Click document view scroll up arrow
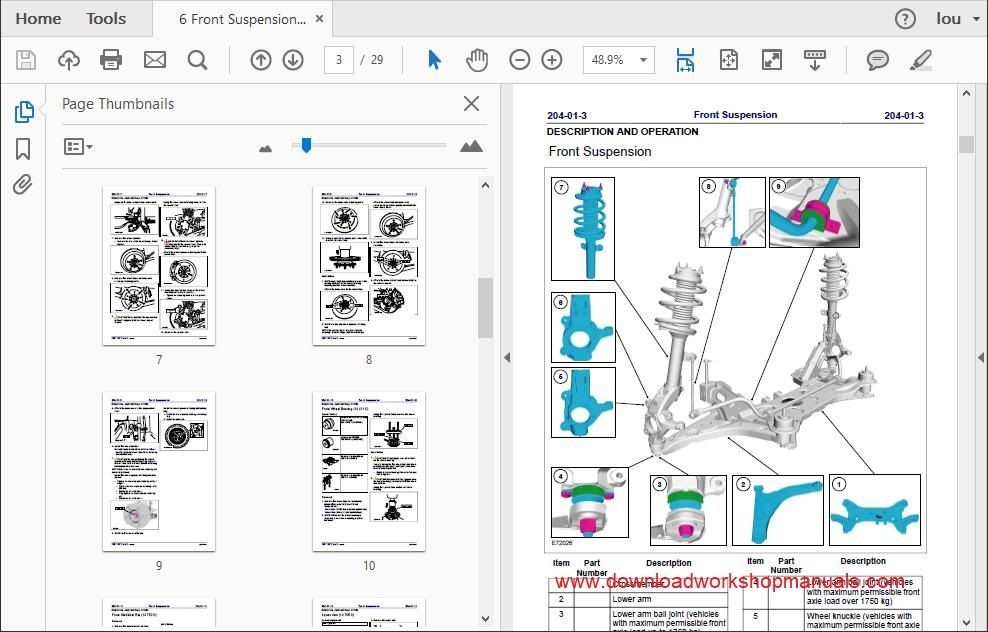This screenshot has width=988, height=632. pyautogui.click(x=967, y=93)
